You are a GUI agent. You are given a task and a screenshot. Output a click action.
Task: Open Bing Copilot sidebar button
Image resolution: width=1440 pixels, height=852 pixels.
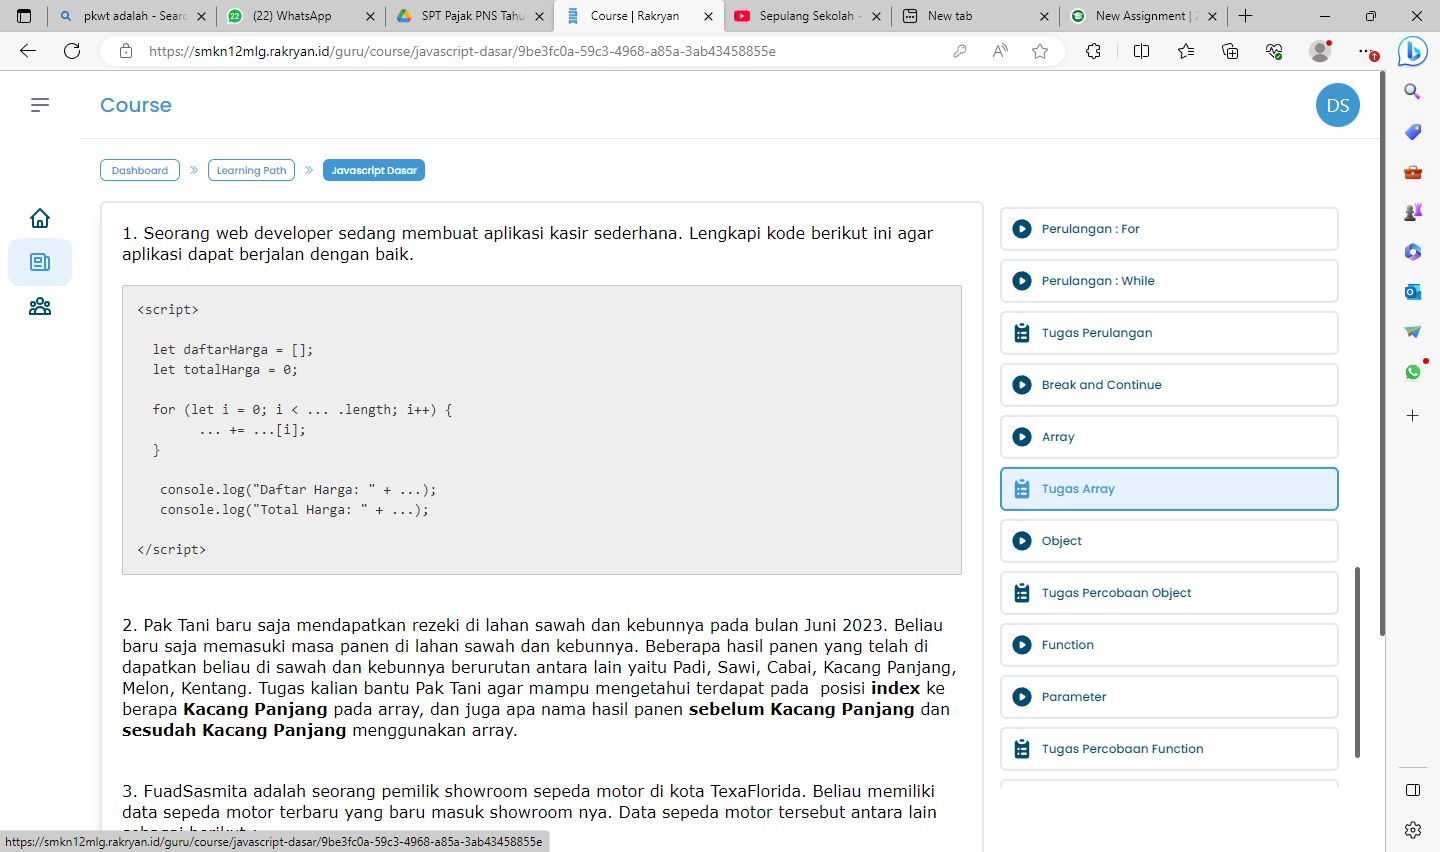point(1412,51)
